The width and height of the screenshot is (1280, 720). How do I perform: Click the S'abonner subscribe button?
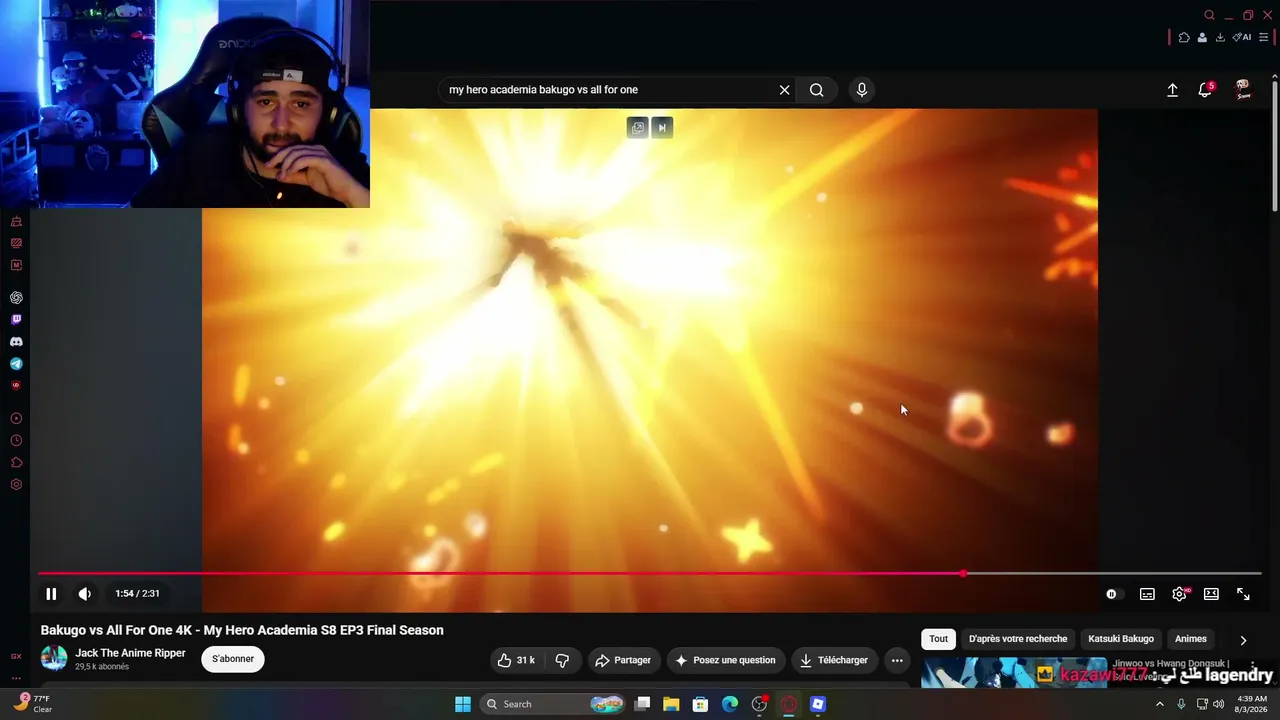click(x=233, y=659)
